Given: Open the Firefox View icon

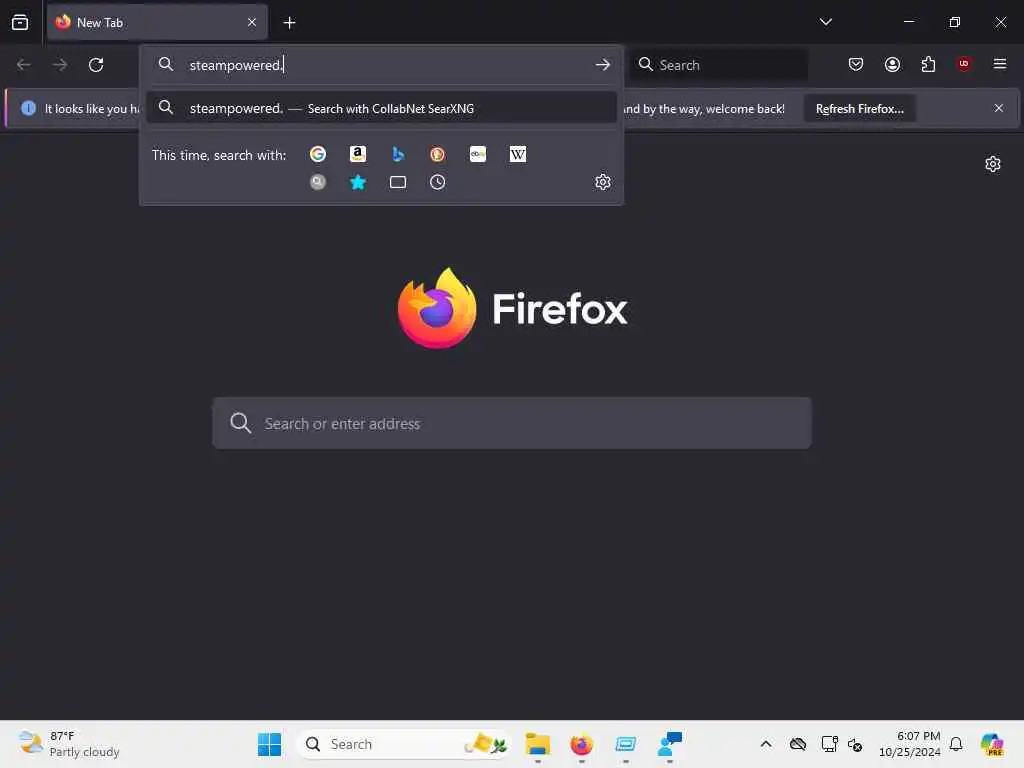Looking at the screenshot, I should tap(20, 22).
